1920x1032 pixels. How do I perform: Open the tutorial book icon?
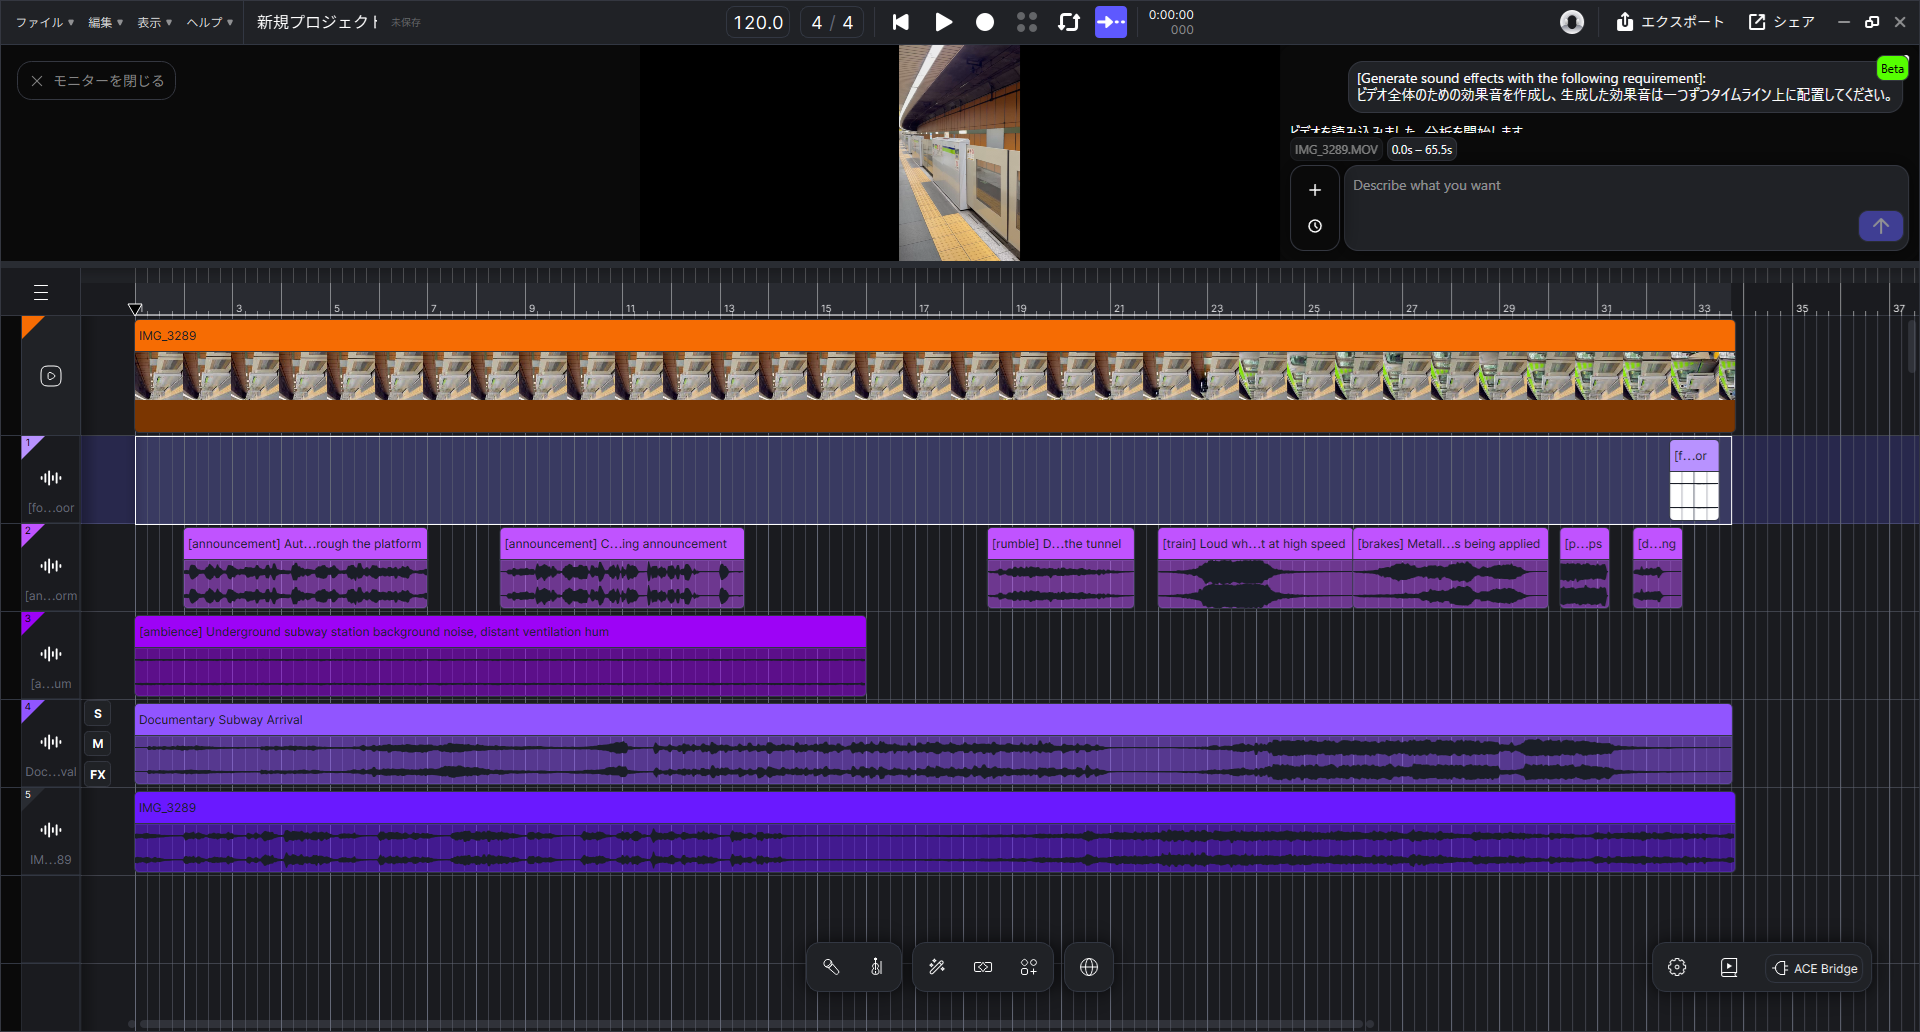coord(1729,967)
